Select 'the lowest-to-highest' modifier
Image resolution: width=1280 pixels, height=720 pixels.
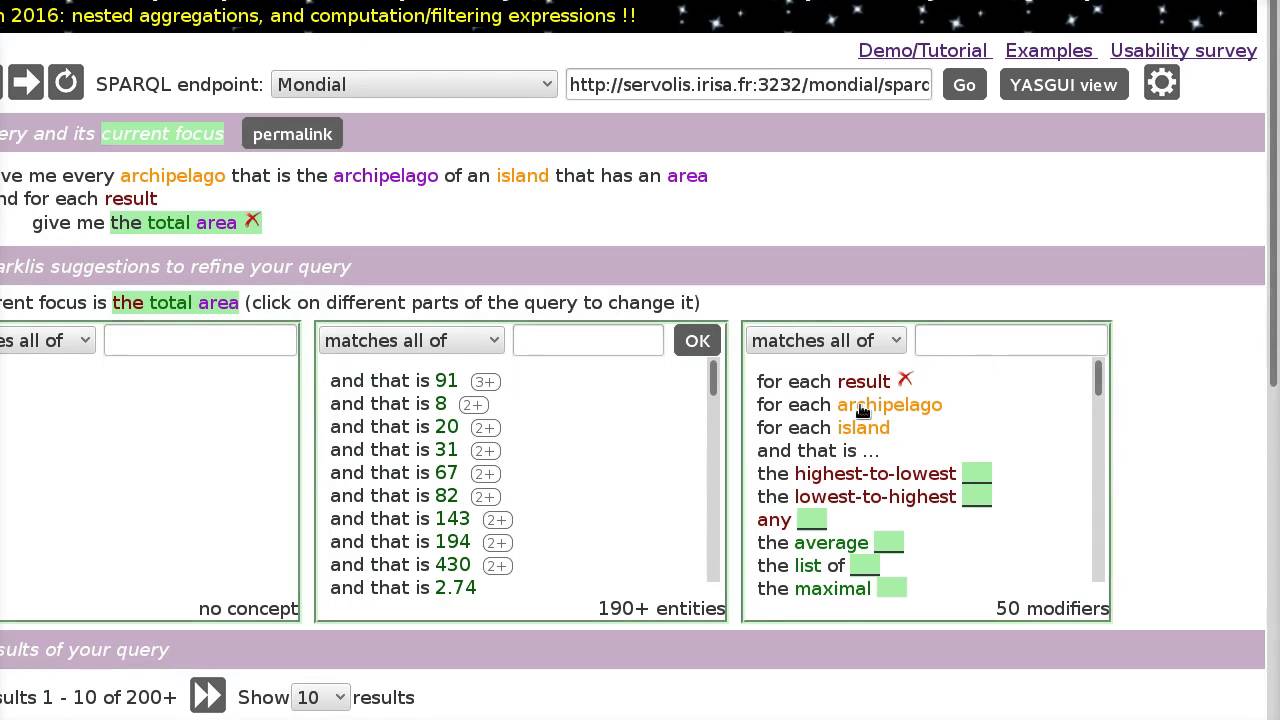click(874, 496)
